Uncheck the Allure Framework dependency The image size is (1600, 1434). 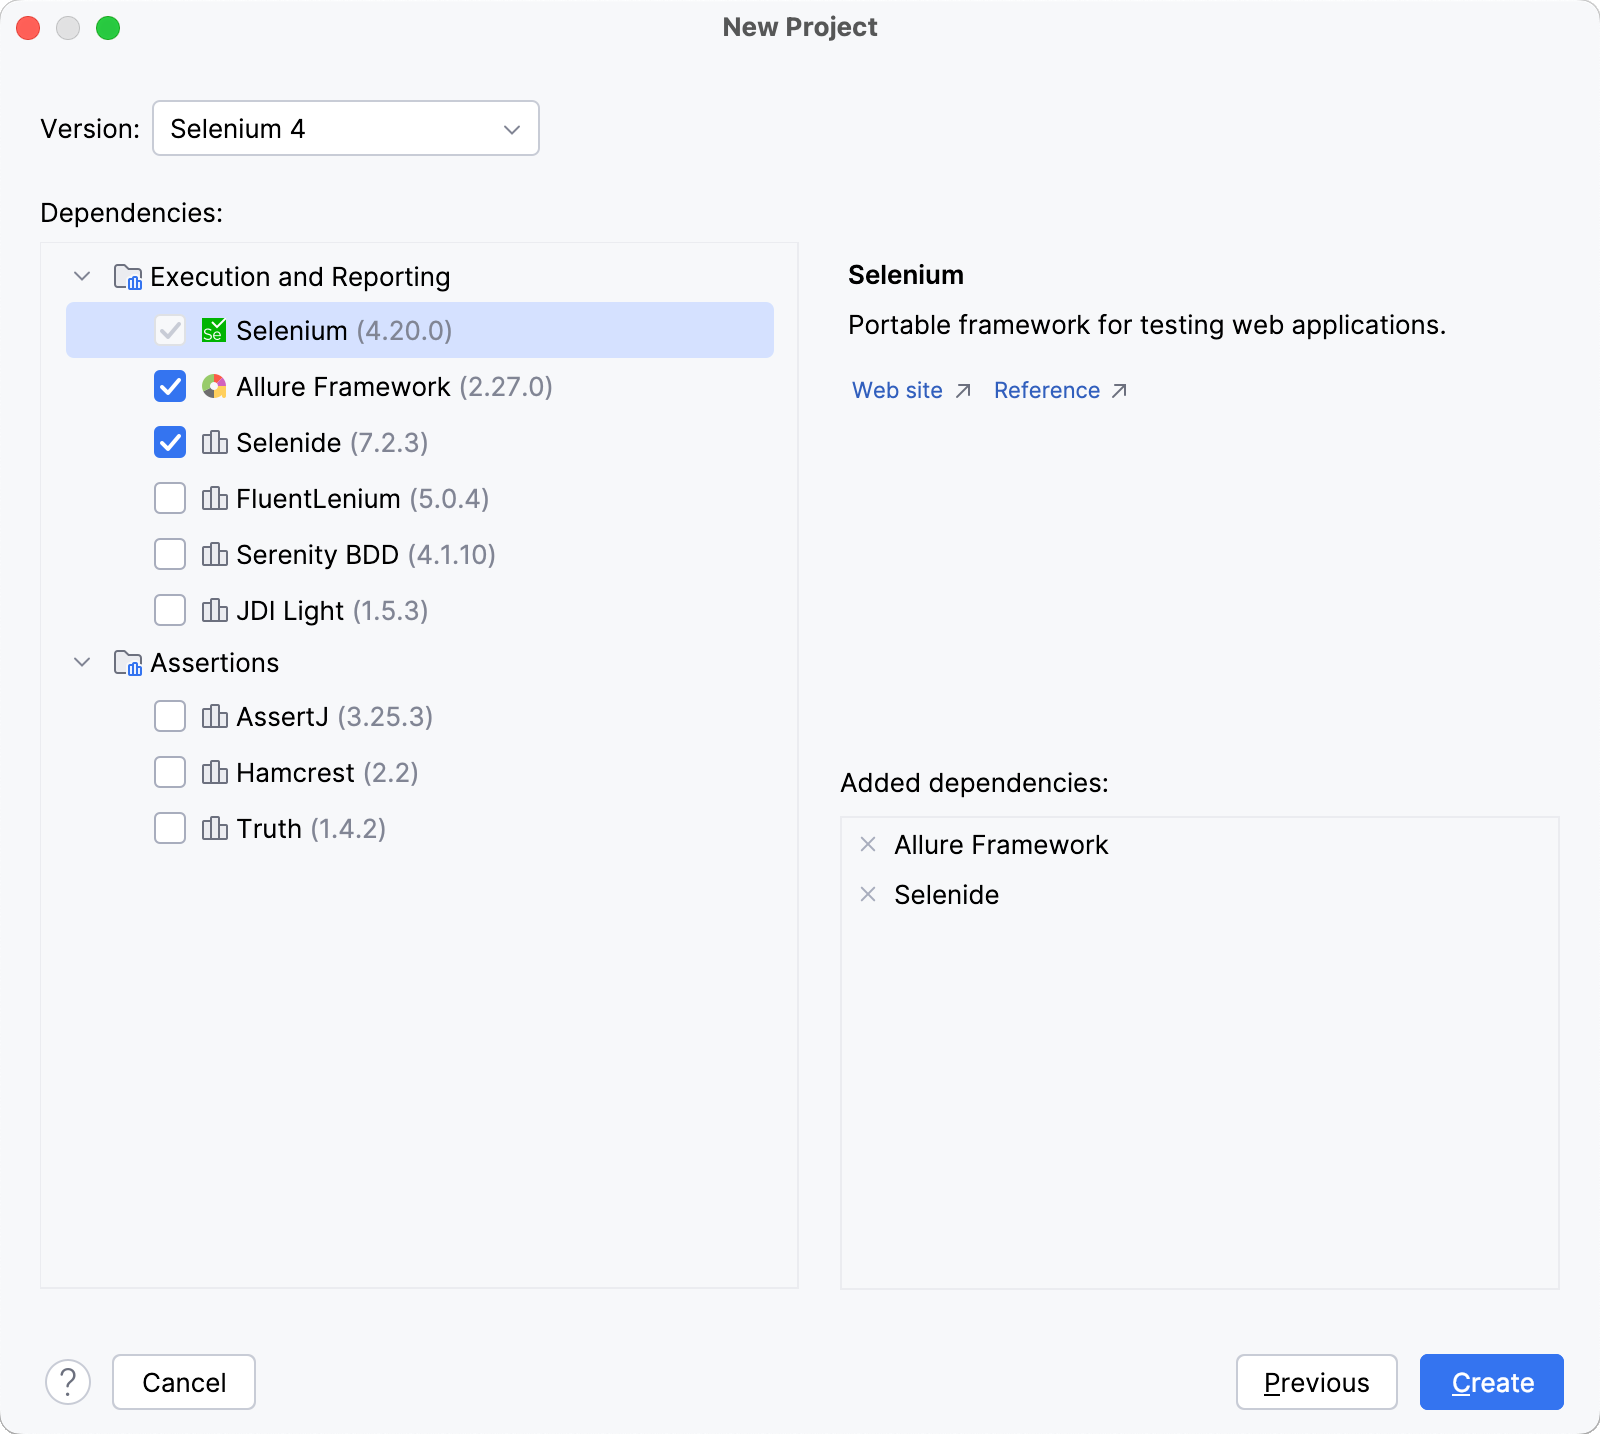pos(169,387)
